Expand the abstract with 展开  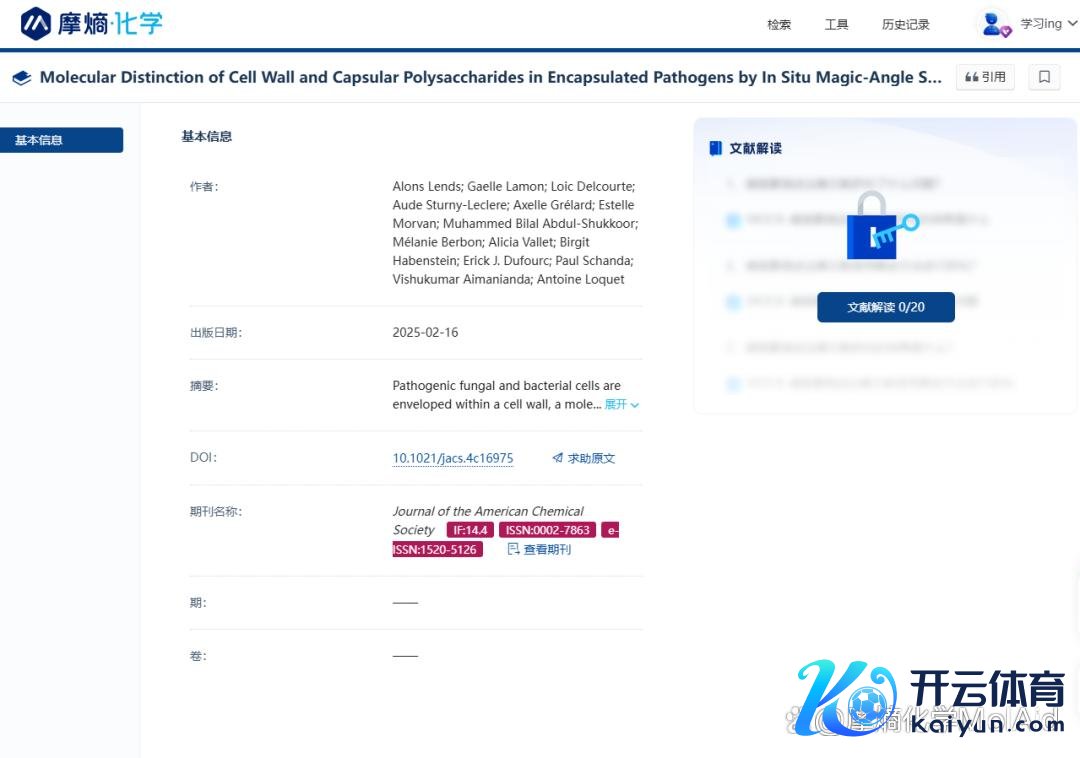click(x=621, y=404)
